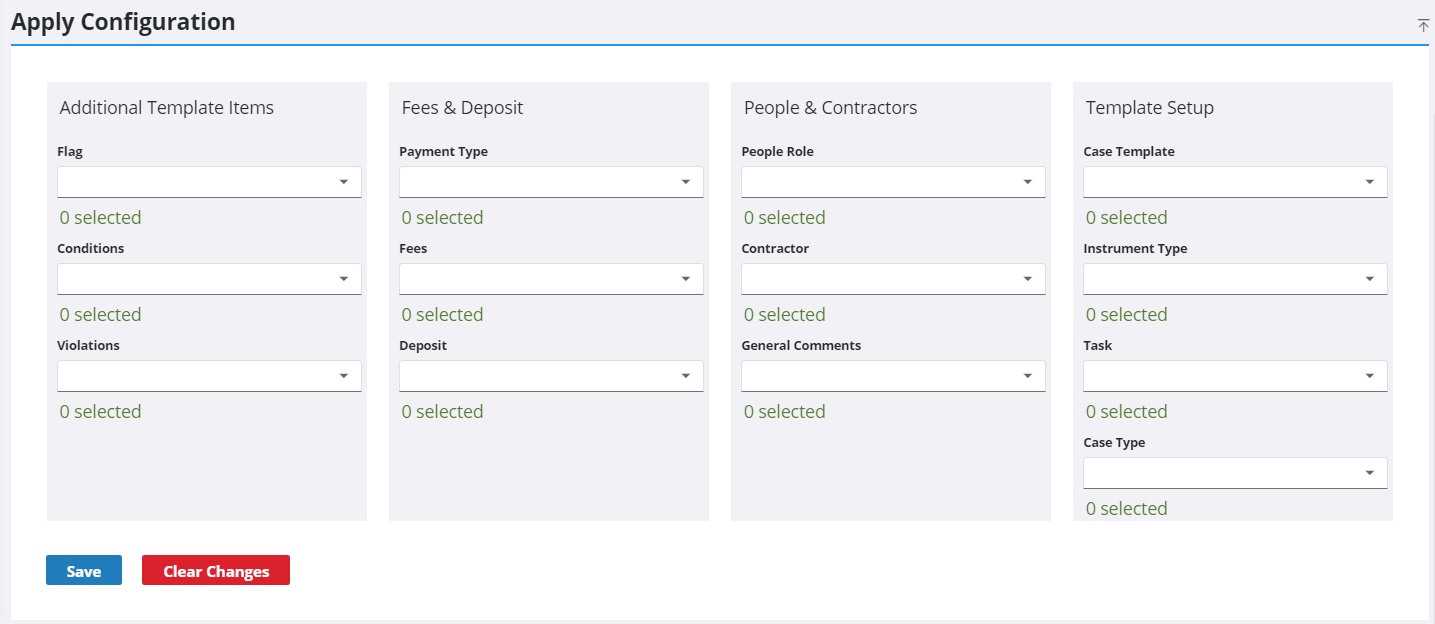1435x624 pixels.
Task: Open the Task dropdown
Action: pyautogui.click(x=1235, y=376)
